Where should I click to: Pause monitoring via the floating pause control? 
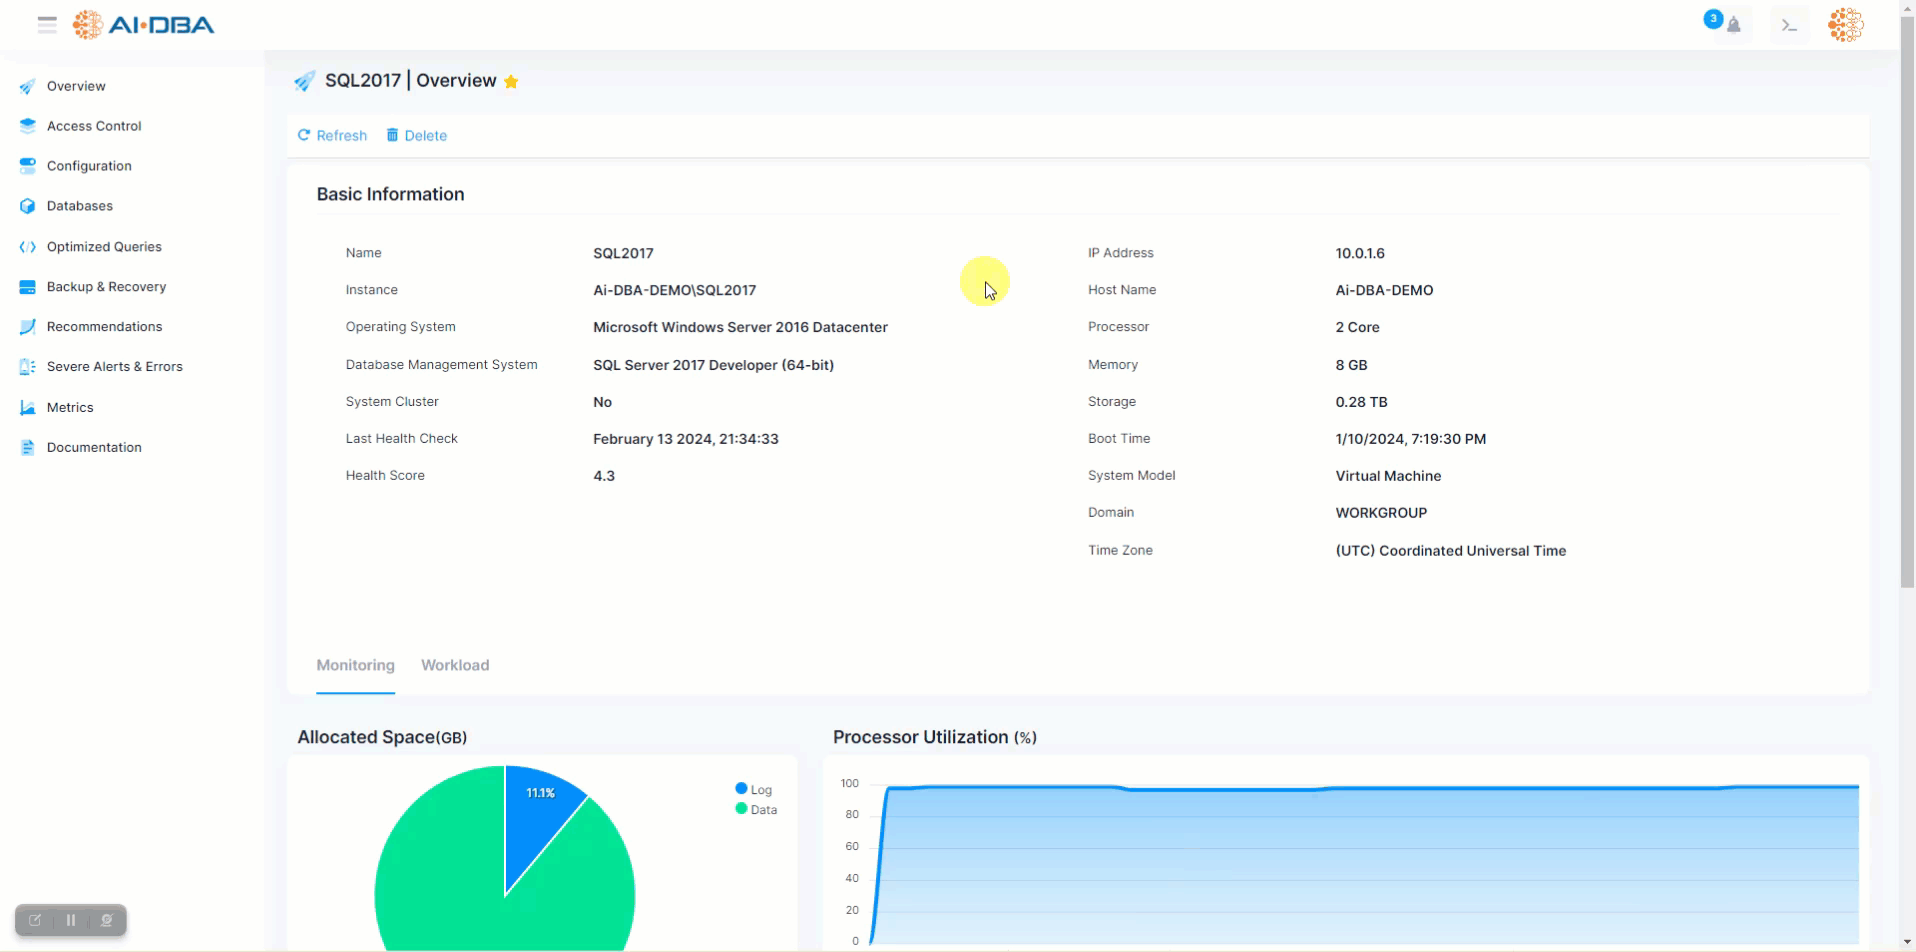70,920
